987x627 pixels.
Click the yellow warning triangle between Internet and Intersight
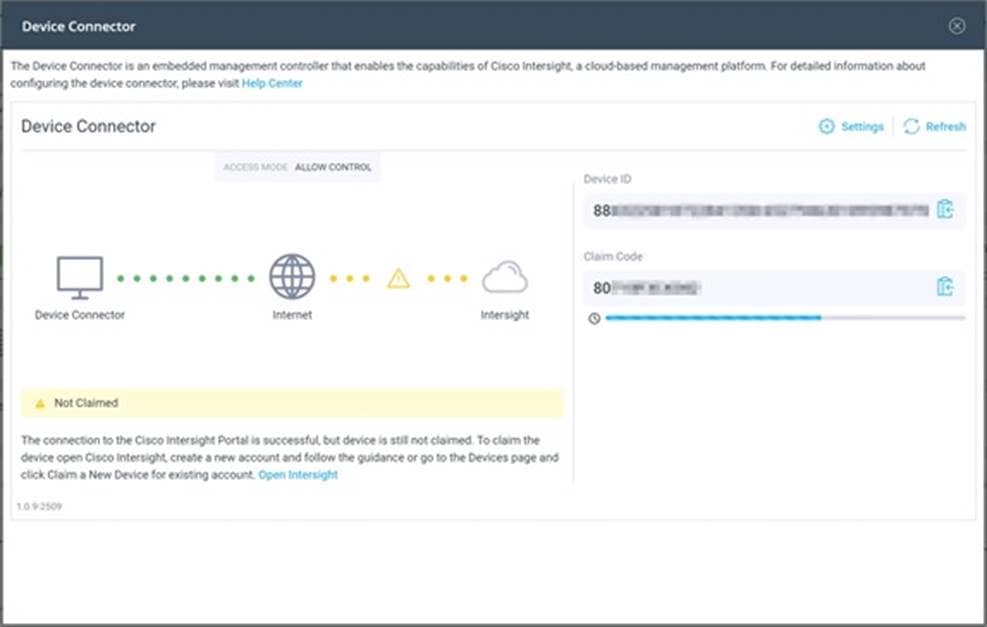pos(398,278)
